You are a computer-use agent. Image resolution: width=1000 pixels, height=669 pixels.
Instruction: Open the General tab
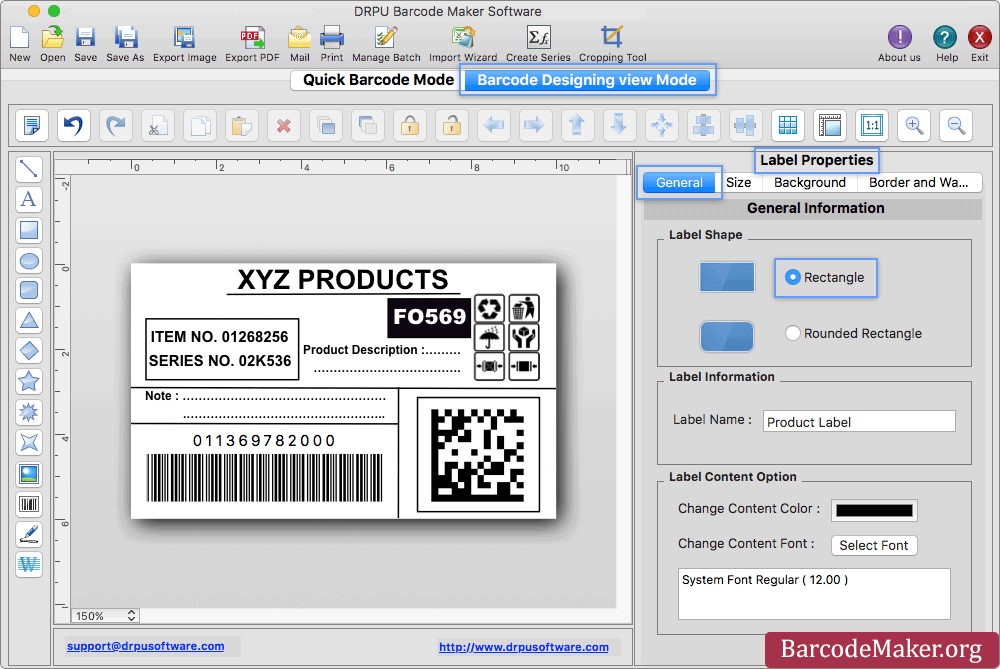[679, 182]
